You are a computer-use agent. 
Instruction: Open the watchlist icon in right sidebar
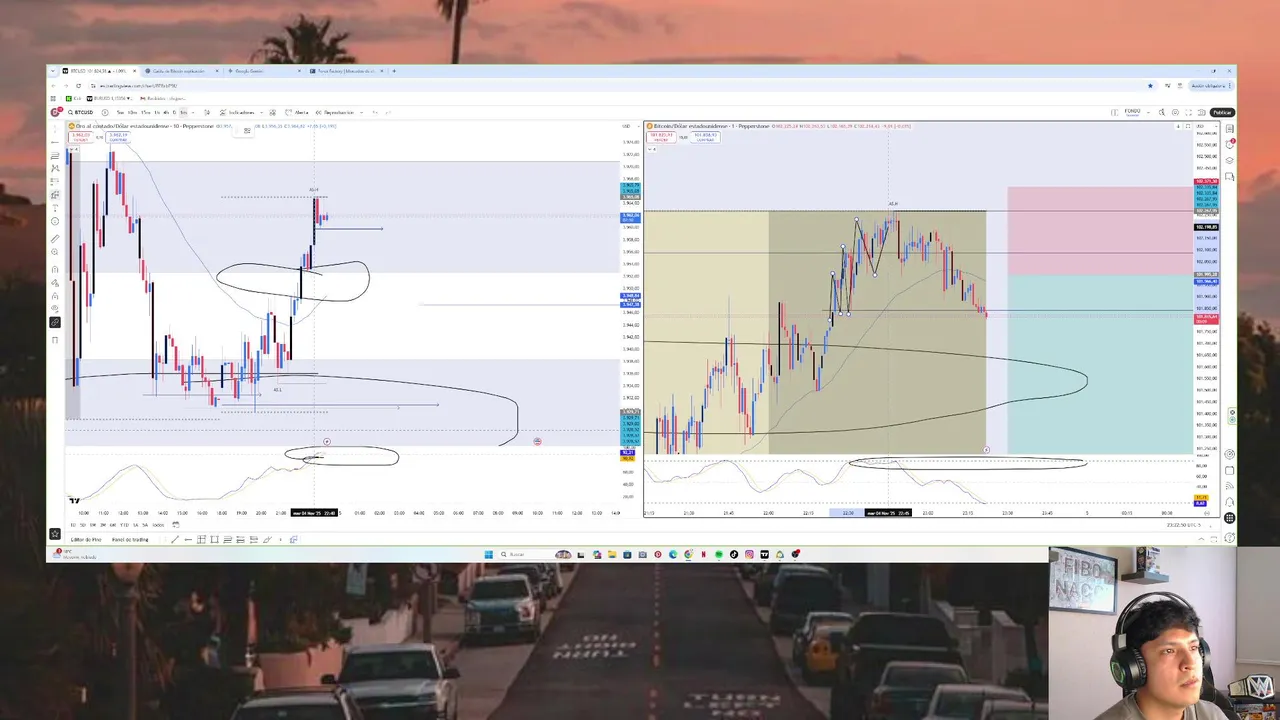pyautogui.click(x=1230, y=129)
